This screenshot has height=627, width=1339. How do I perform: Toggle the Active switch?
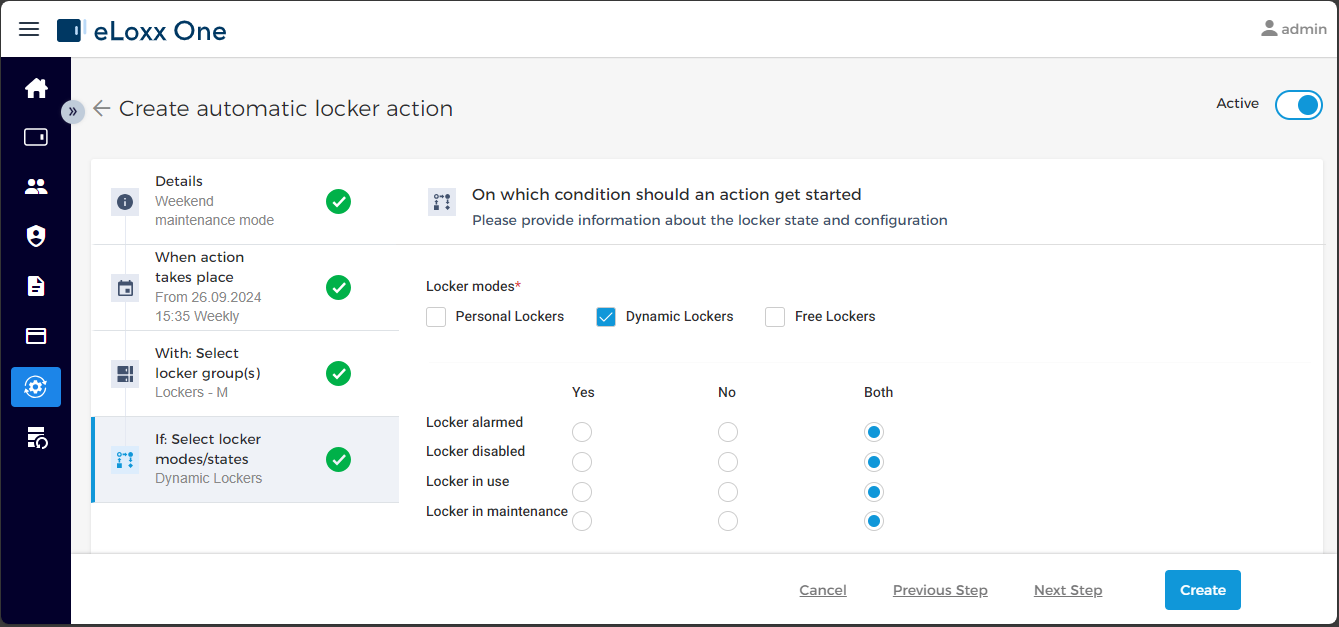point(1299,105)
